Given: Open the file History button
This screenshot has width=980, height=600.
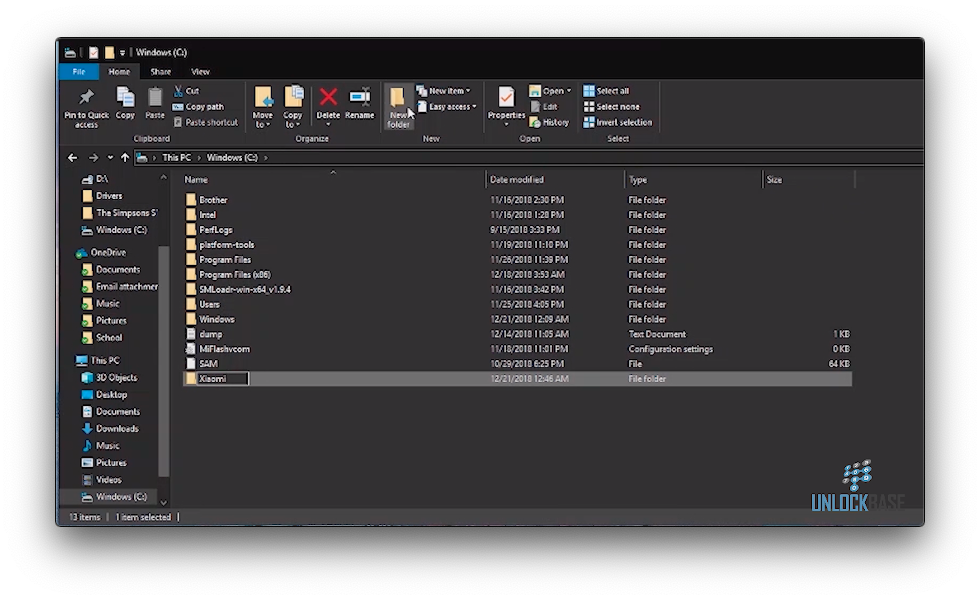Looking at the screenshot, I should click(x=549, y=122).
